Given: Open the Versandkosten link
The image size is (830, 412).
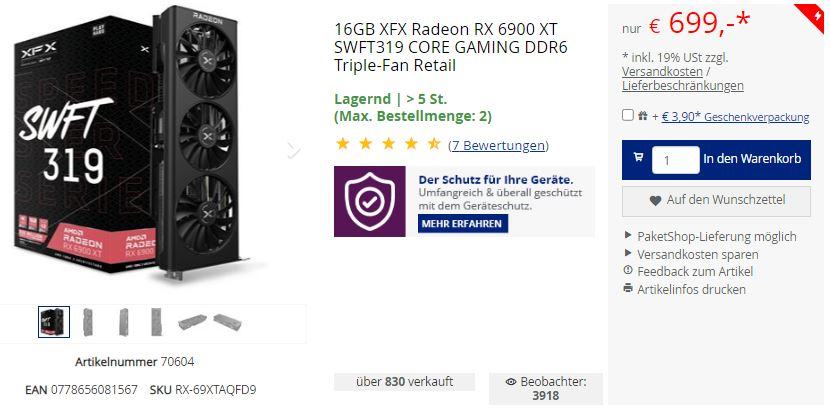Looking at the screenshot, I should click(662, 71).
